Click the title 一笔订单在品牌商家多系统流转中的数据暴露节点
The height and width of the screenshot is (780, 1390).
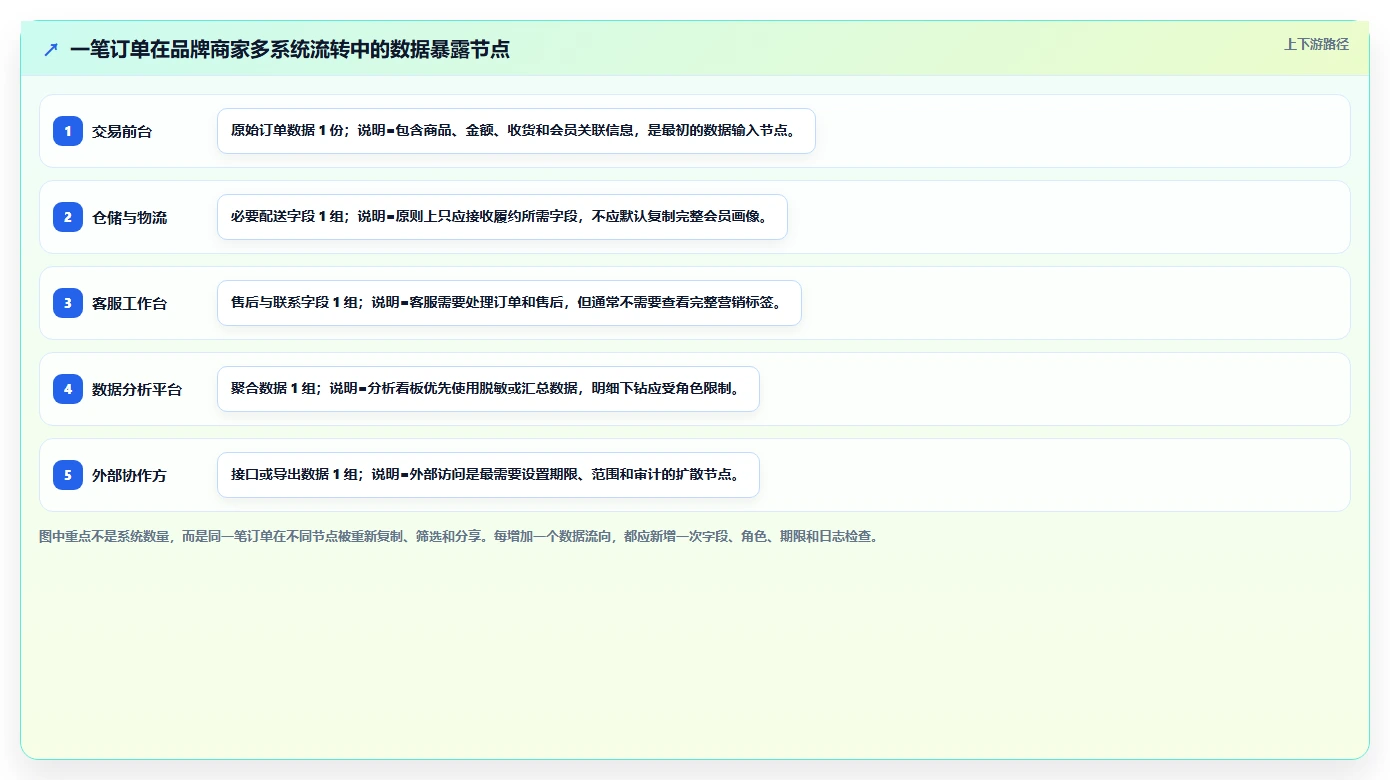click(290, 49)
